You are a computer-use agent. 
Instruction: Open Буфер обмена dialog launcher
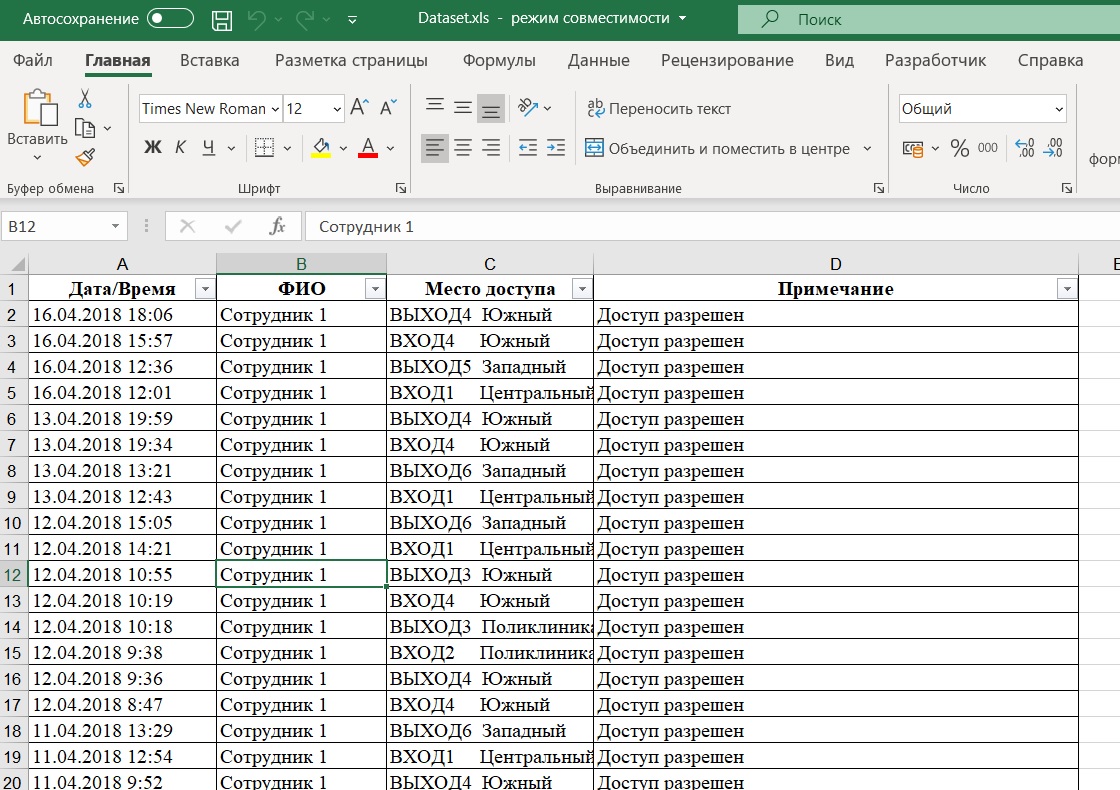pyautogui.click(x=119, y=188)
